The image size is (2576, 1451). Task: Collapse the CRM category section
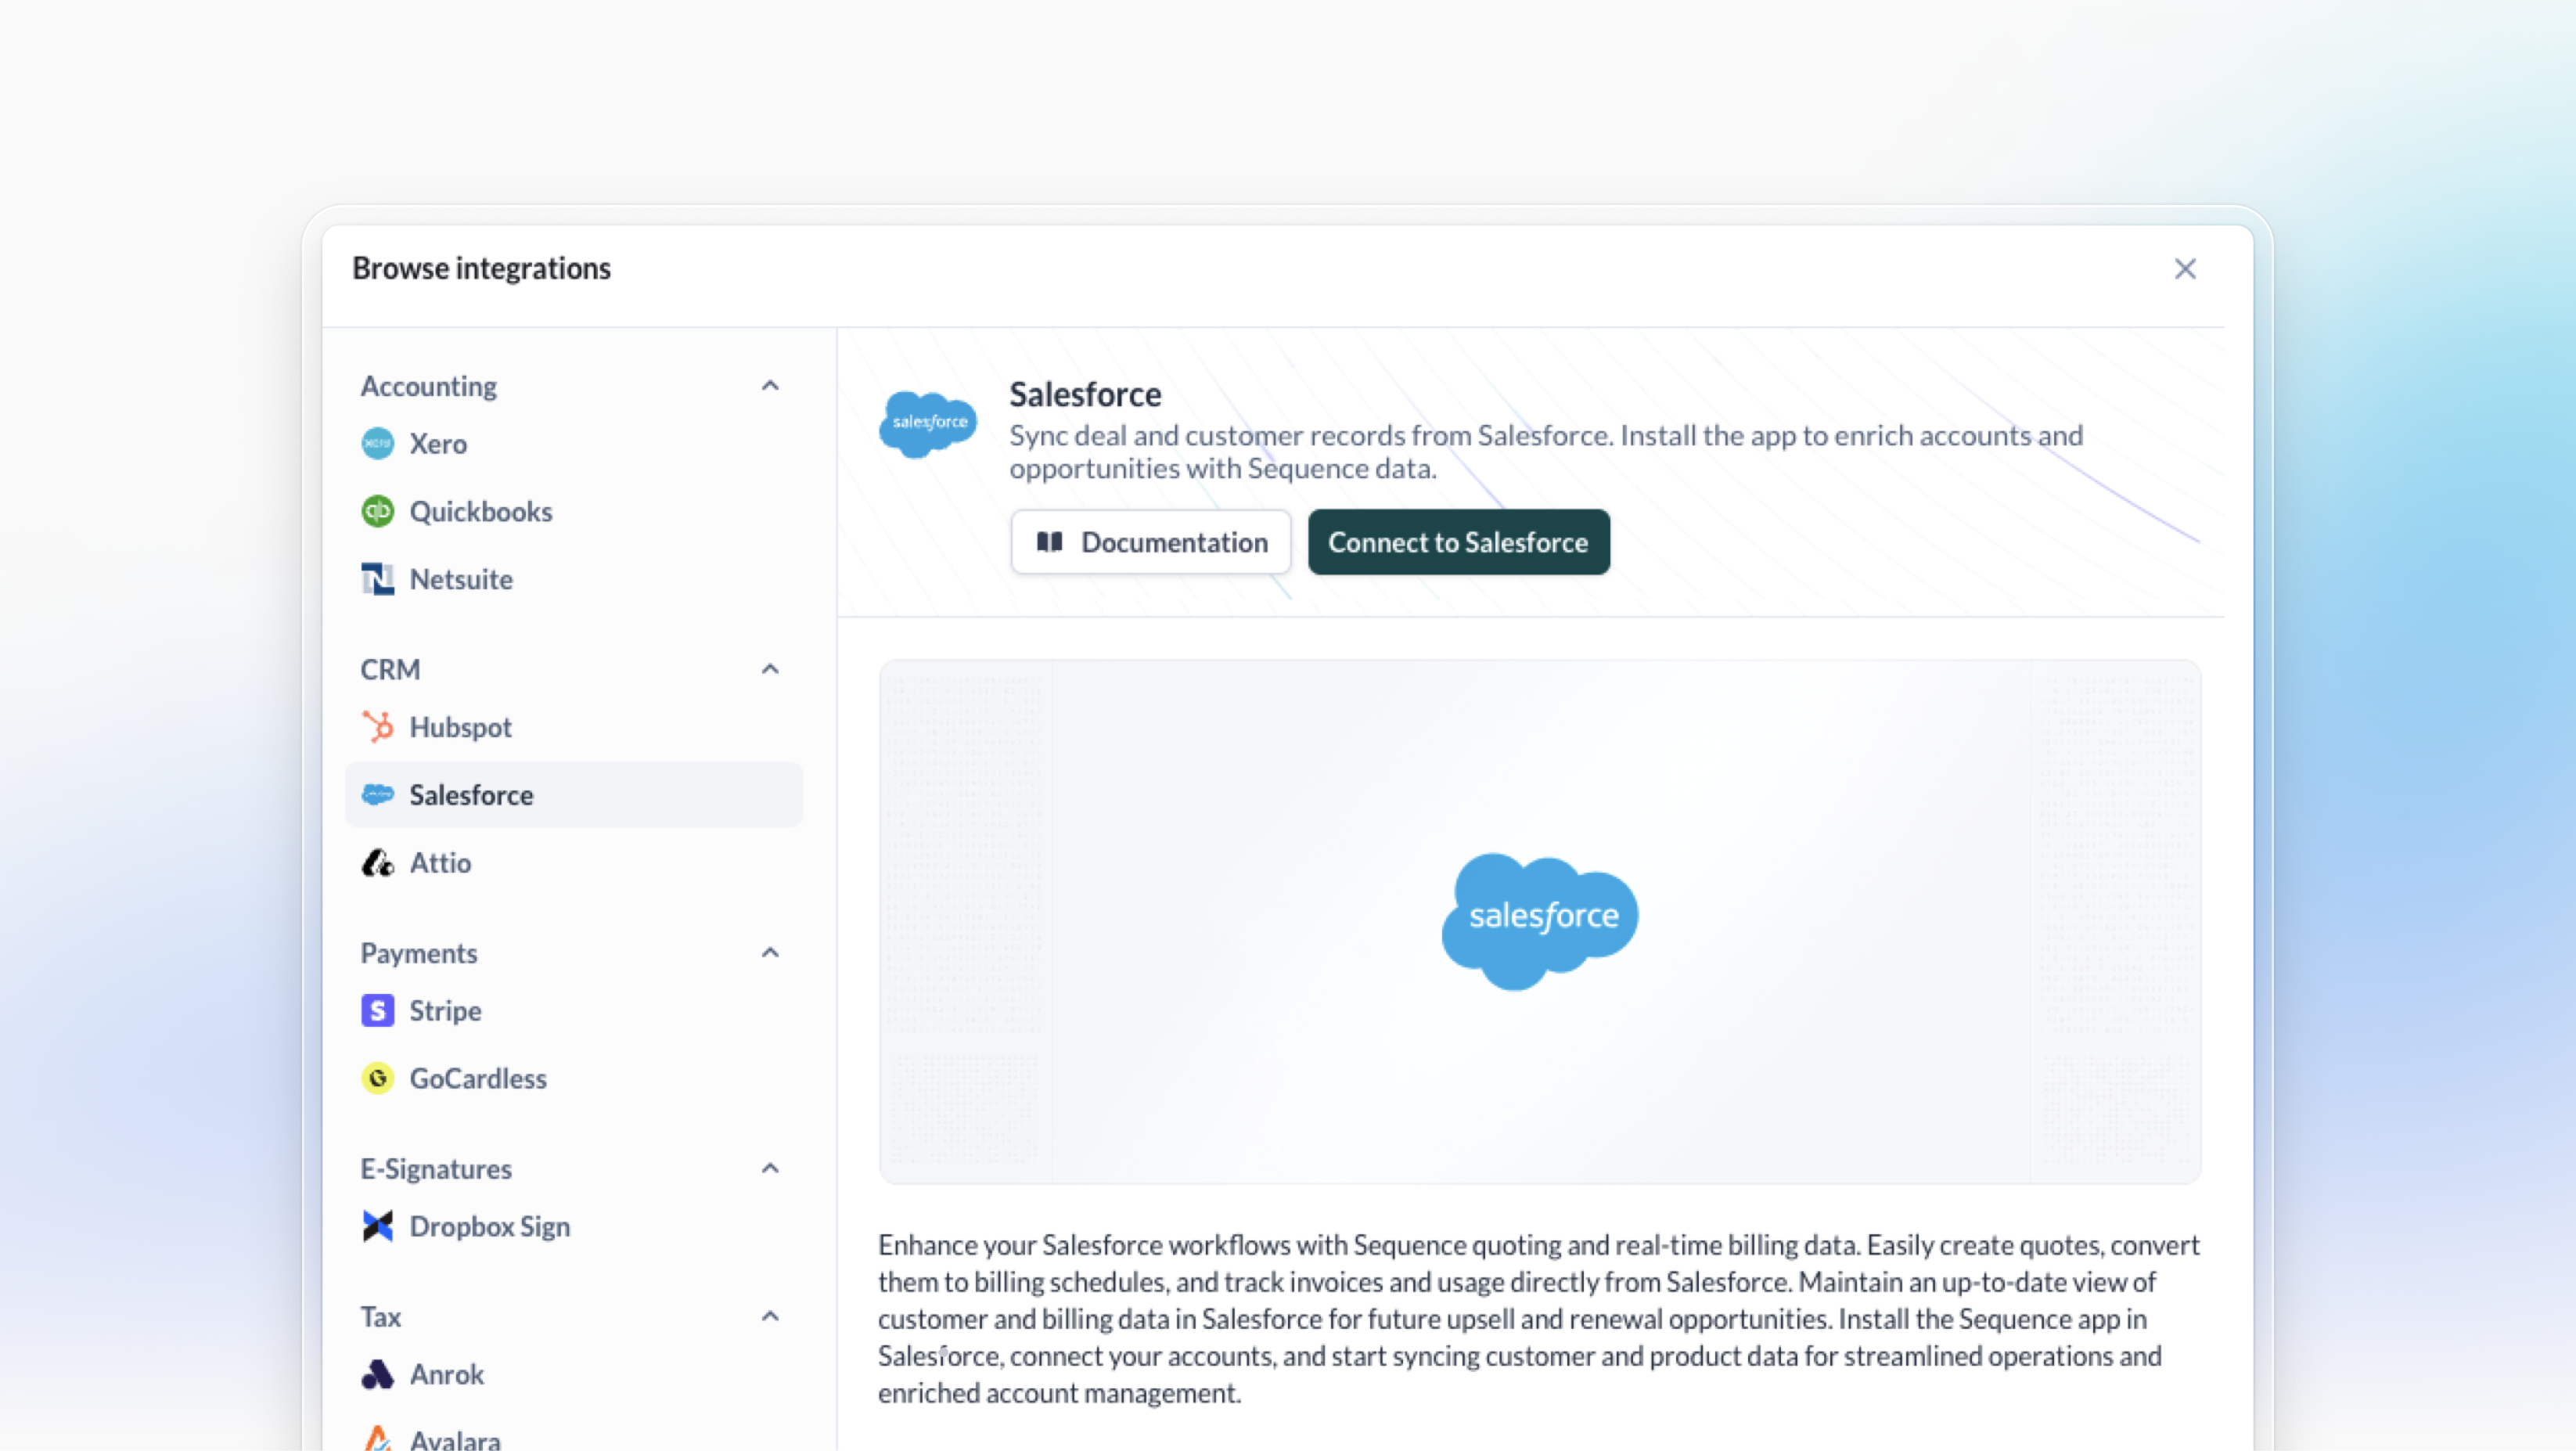click(770, 669)
